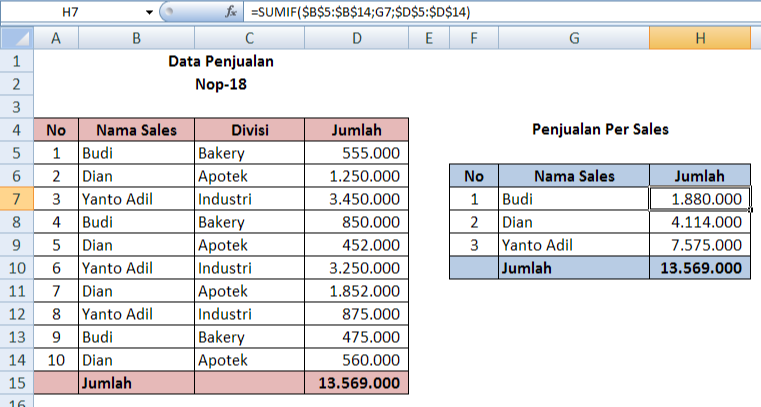Click the Insert Function fx icon

pos(231,12)
